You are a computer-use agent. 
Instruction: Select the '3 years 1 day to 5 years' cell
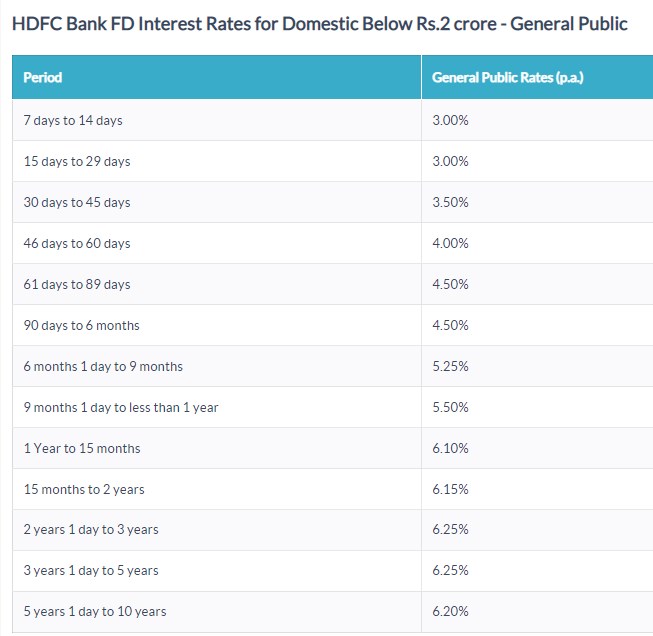click(91, 571)
